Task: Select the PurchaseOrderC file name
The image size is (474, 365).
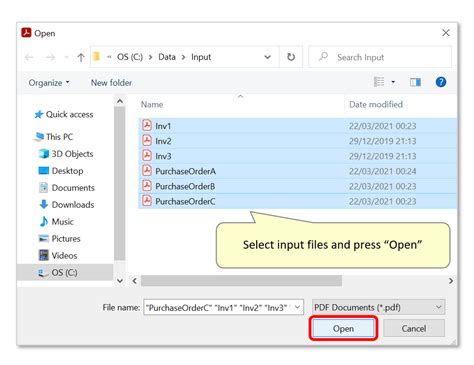Action: pos(185,201)
